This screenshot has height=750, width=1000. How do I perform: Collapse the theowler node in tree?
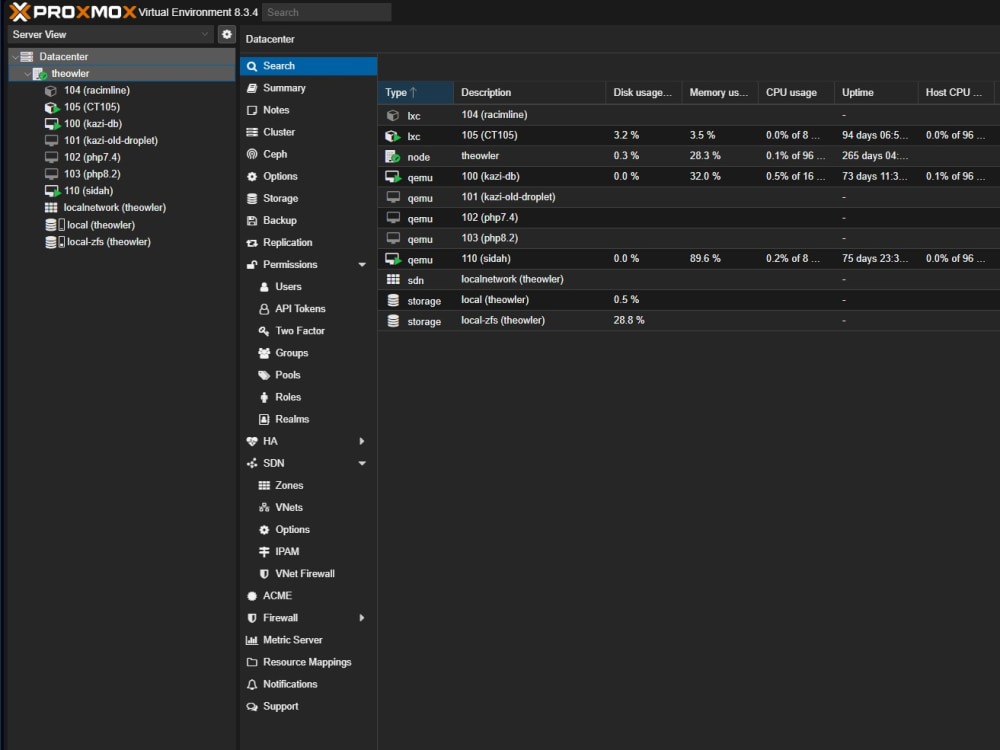pyautogui.click(x=27, y=74)
